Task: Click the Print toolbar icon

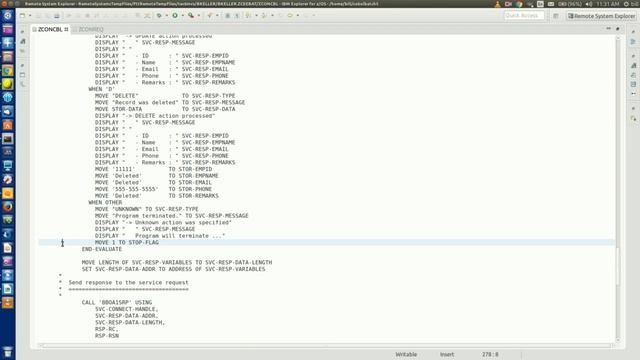Action: pos(57,16)
